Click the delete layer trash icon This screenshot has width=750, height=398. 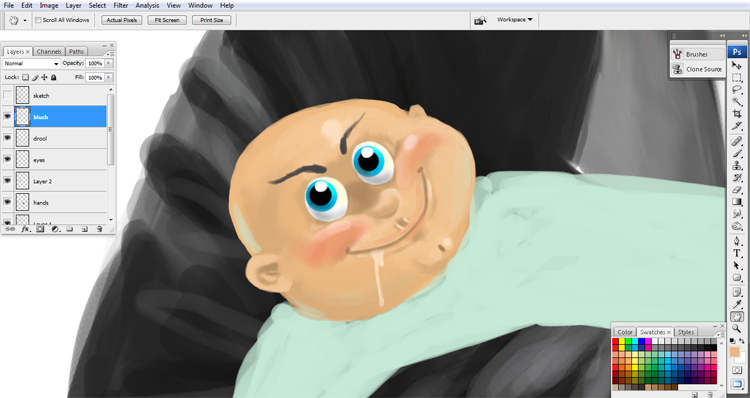pyautogui.click(x=99, y=229)
